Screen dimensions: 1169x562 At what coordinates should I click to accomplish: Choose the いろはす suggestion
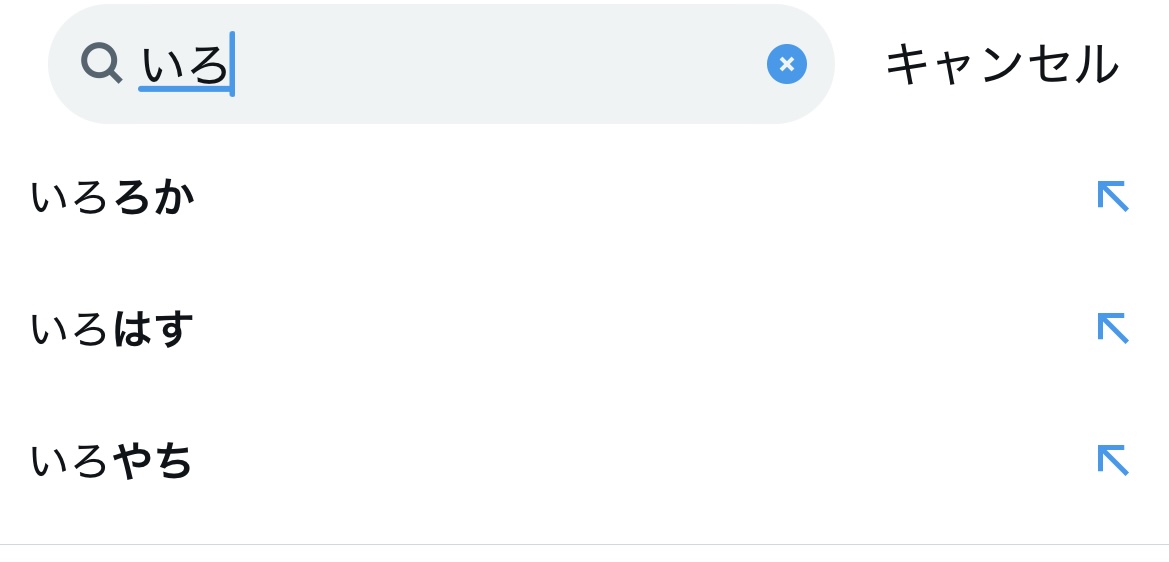[112, 329]
